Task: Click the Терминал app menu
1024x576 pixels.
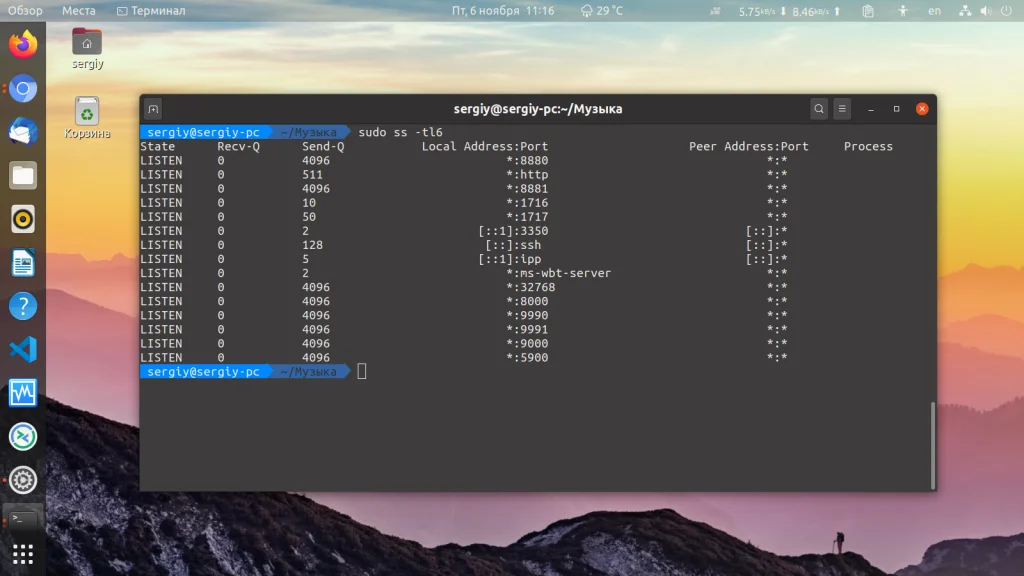Action: 151,11
